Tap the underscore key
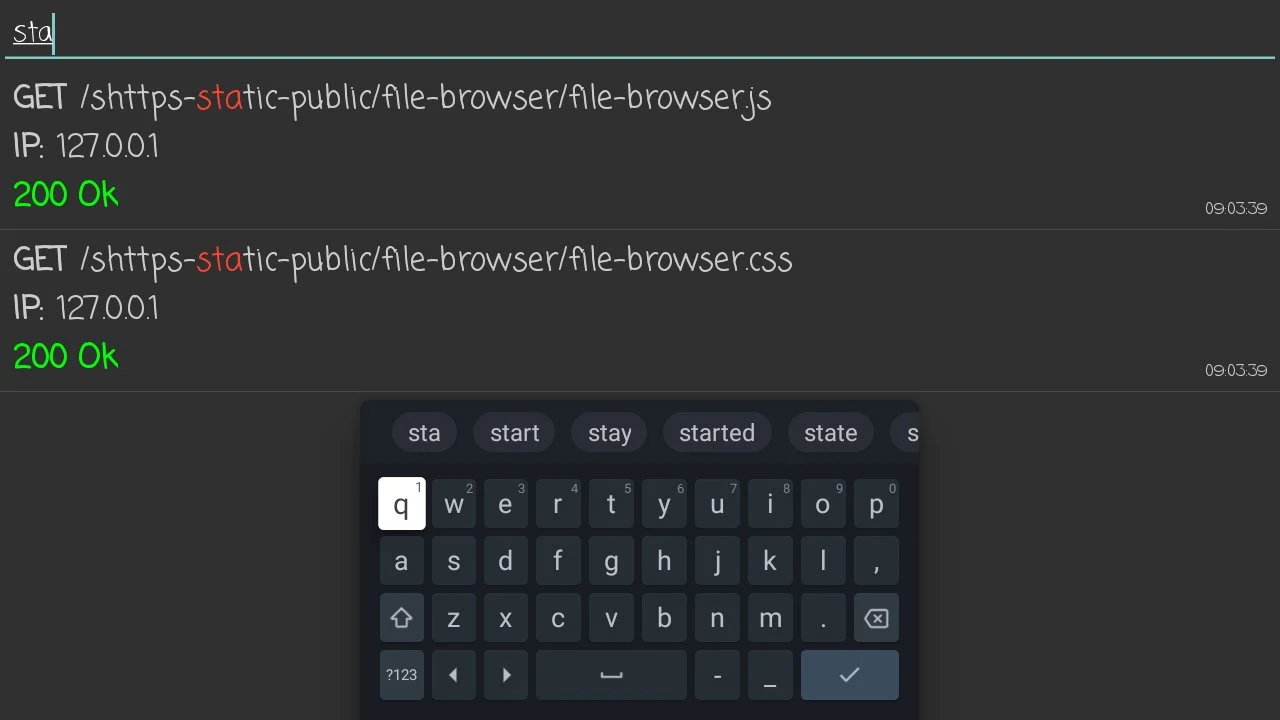Screen dimensions: 1280x720 (770, 675)
